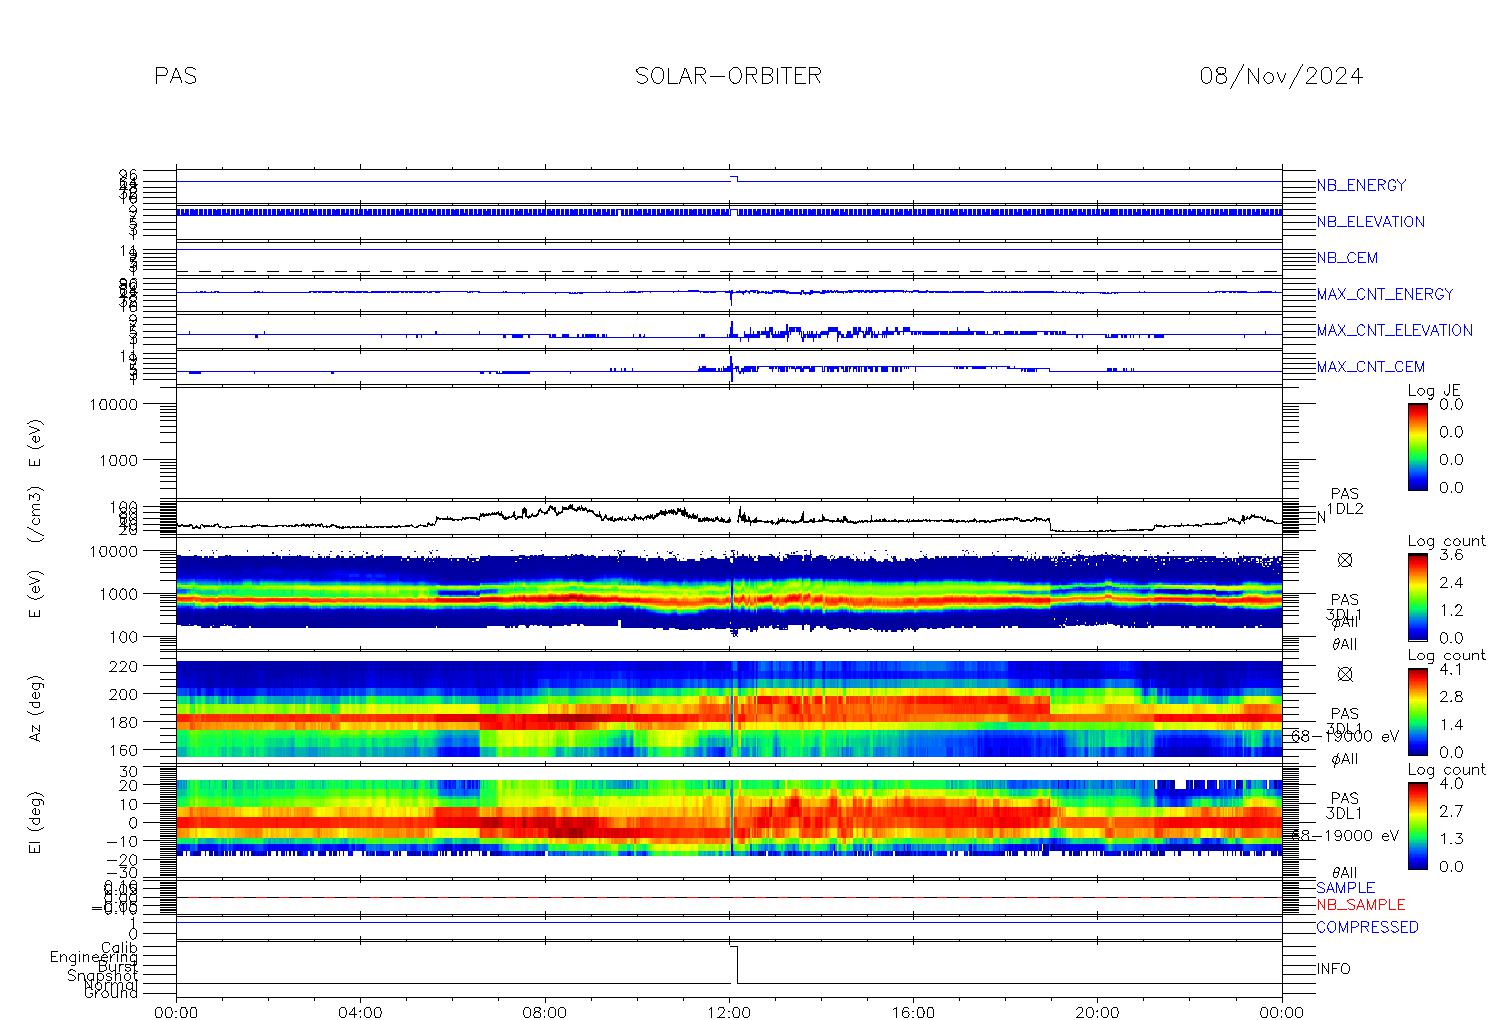The width and height of the screenshot is (1512, 1020).
Task: Select the 04:00 time tick label
Action: (360, 1012)
